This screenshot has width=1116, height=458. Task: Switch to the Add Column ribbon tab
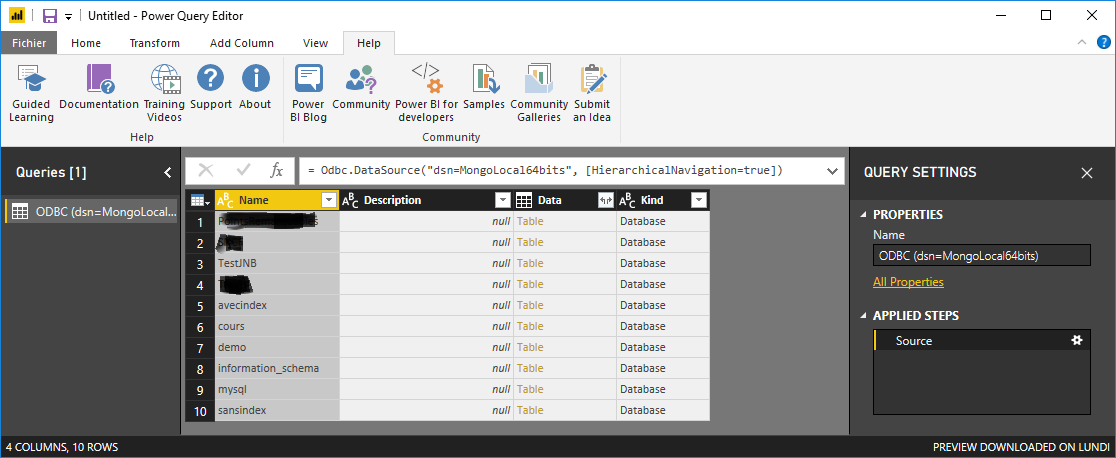(242, 43)
